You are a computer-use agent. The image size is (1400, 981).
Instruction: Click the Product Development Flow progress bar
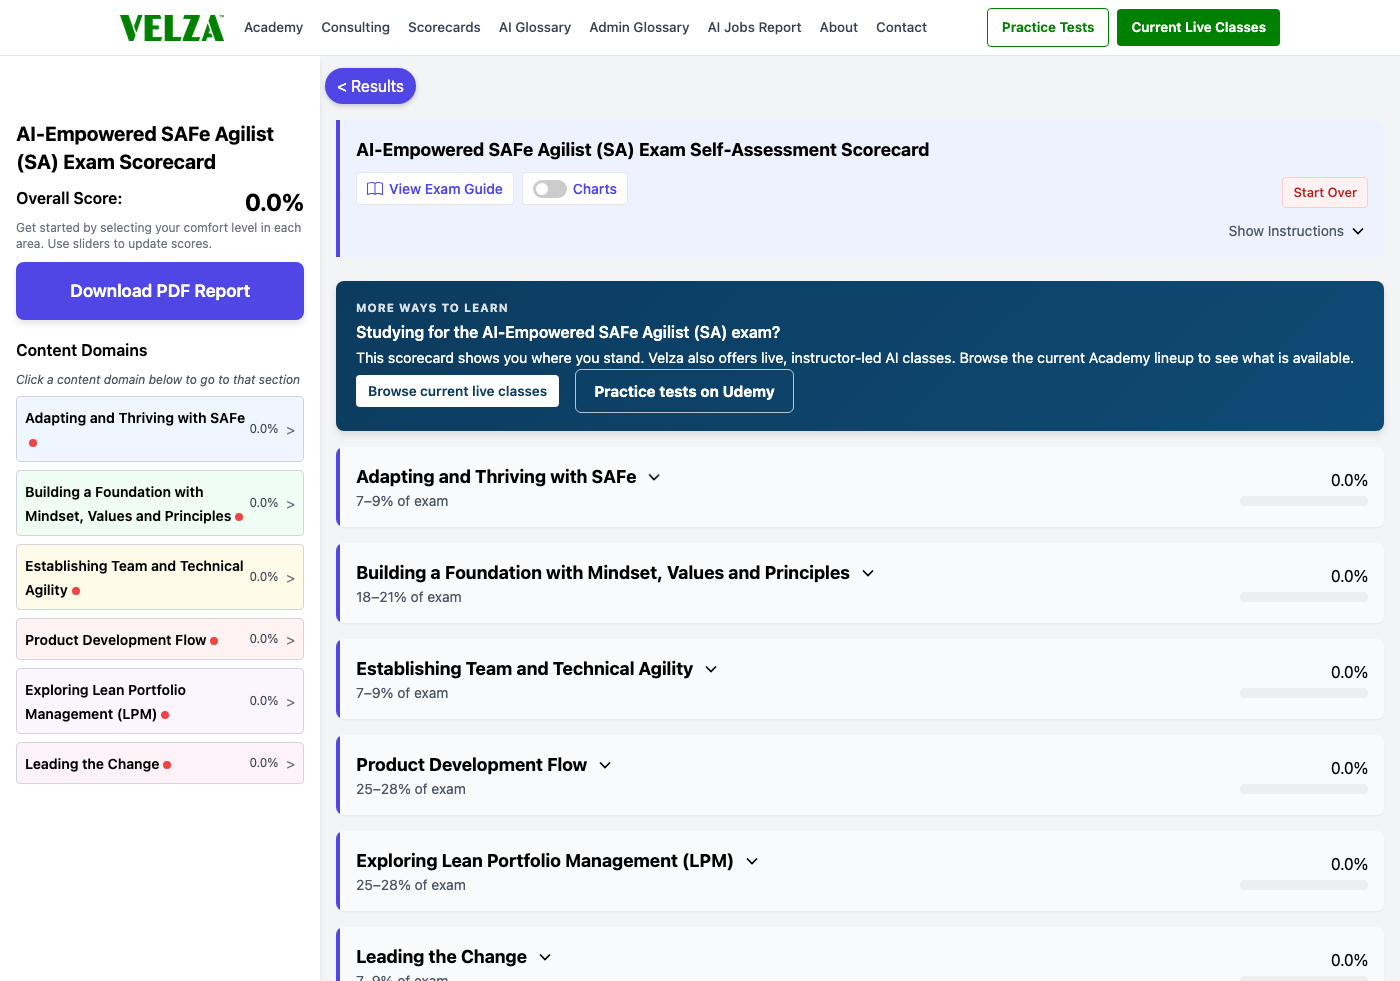tap(1304, 789)
